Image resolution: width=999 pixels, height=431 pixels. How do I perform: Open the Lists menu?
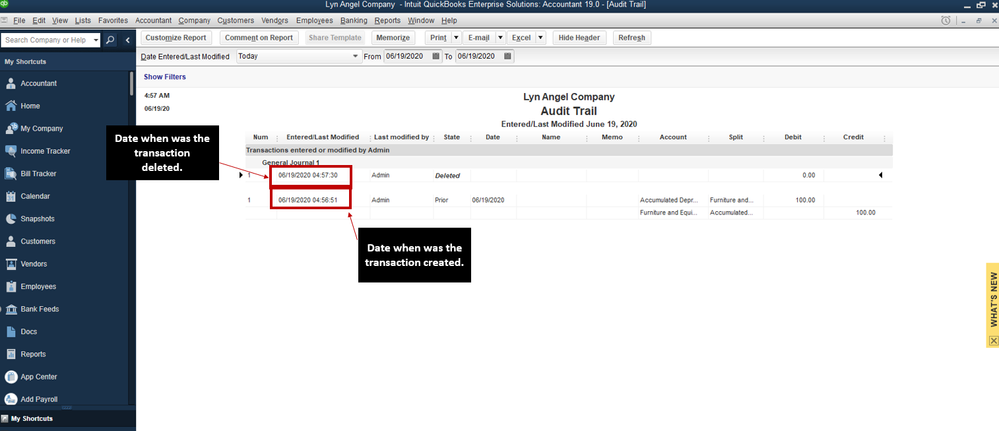pyautogui.click(x=83, y=21)
